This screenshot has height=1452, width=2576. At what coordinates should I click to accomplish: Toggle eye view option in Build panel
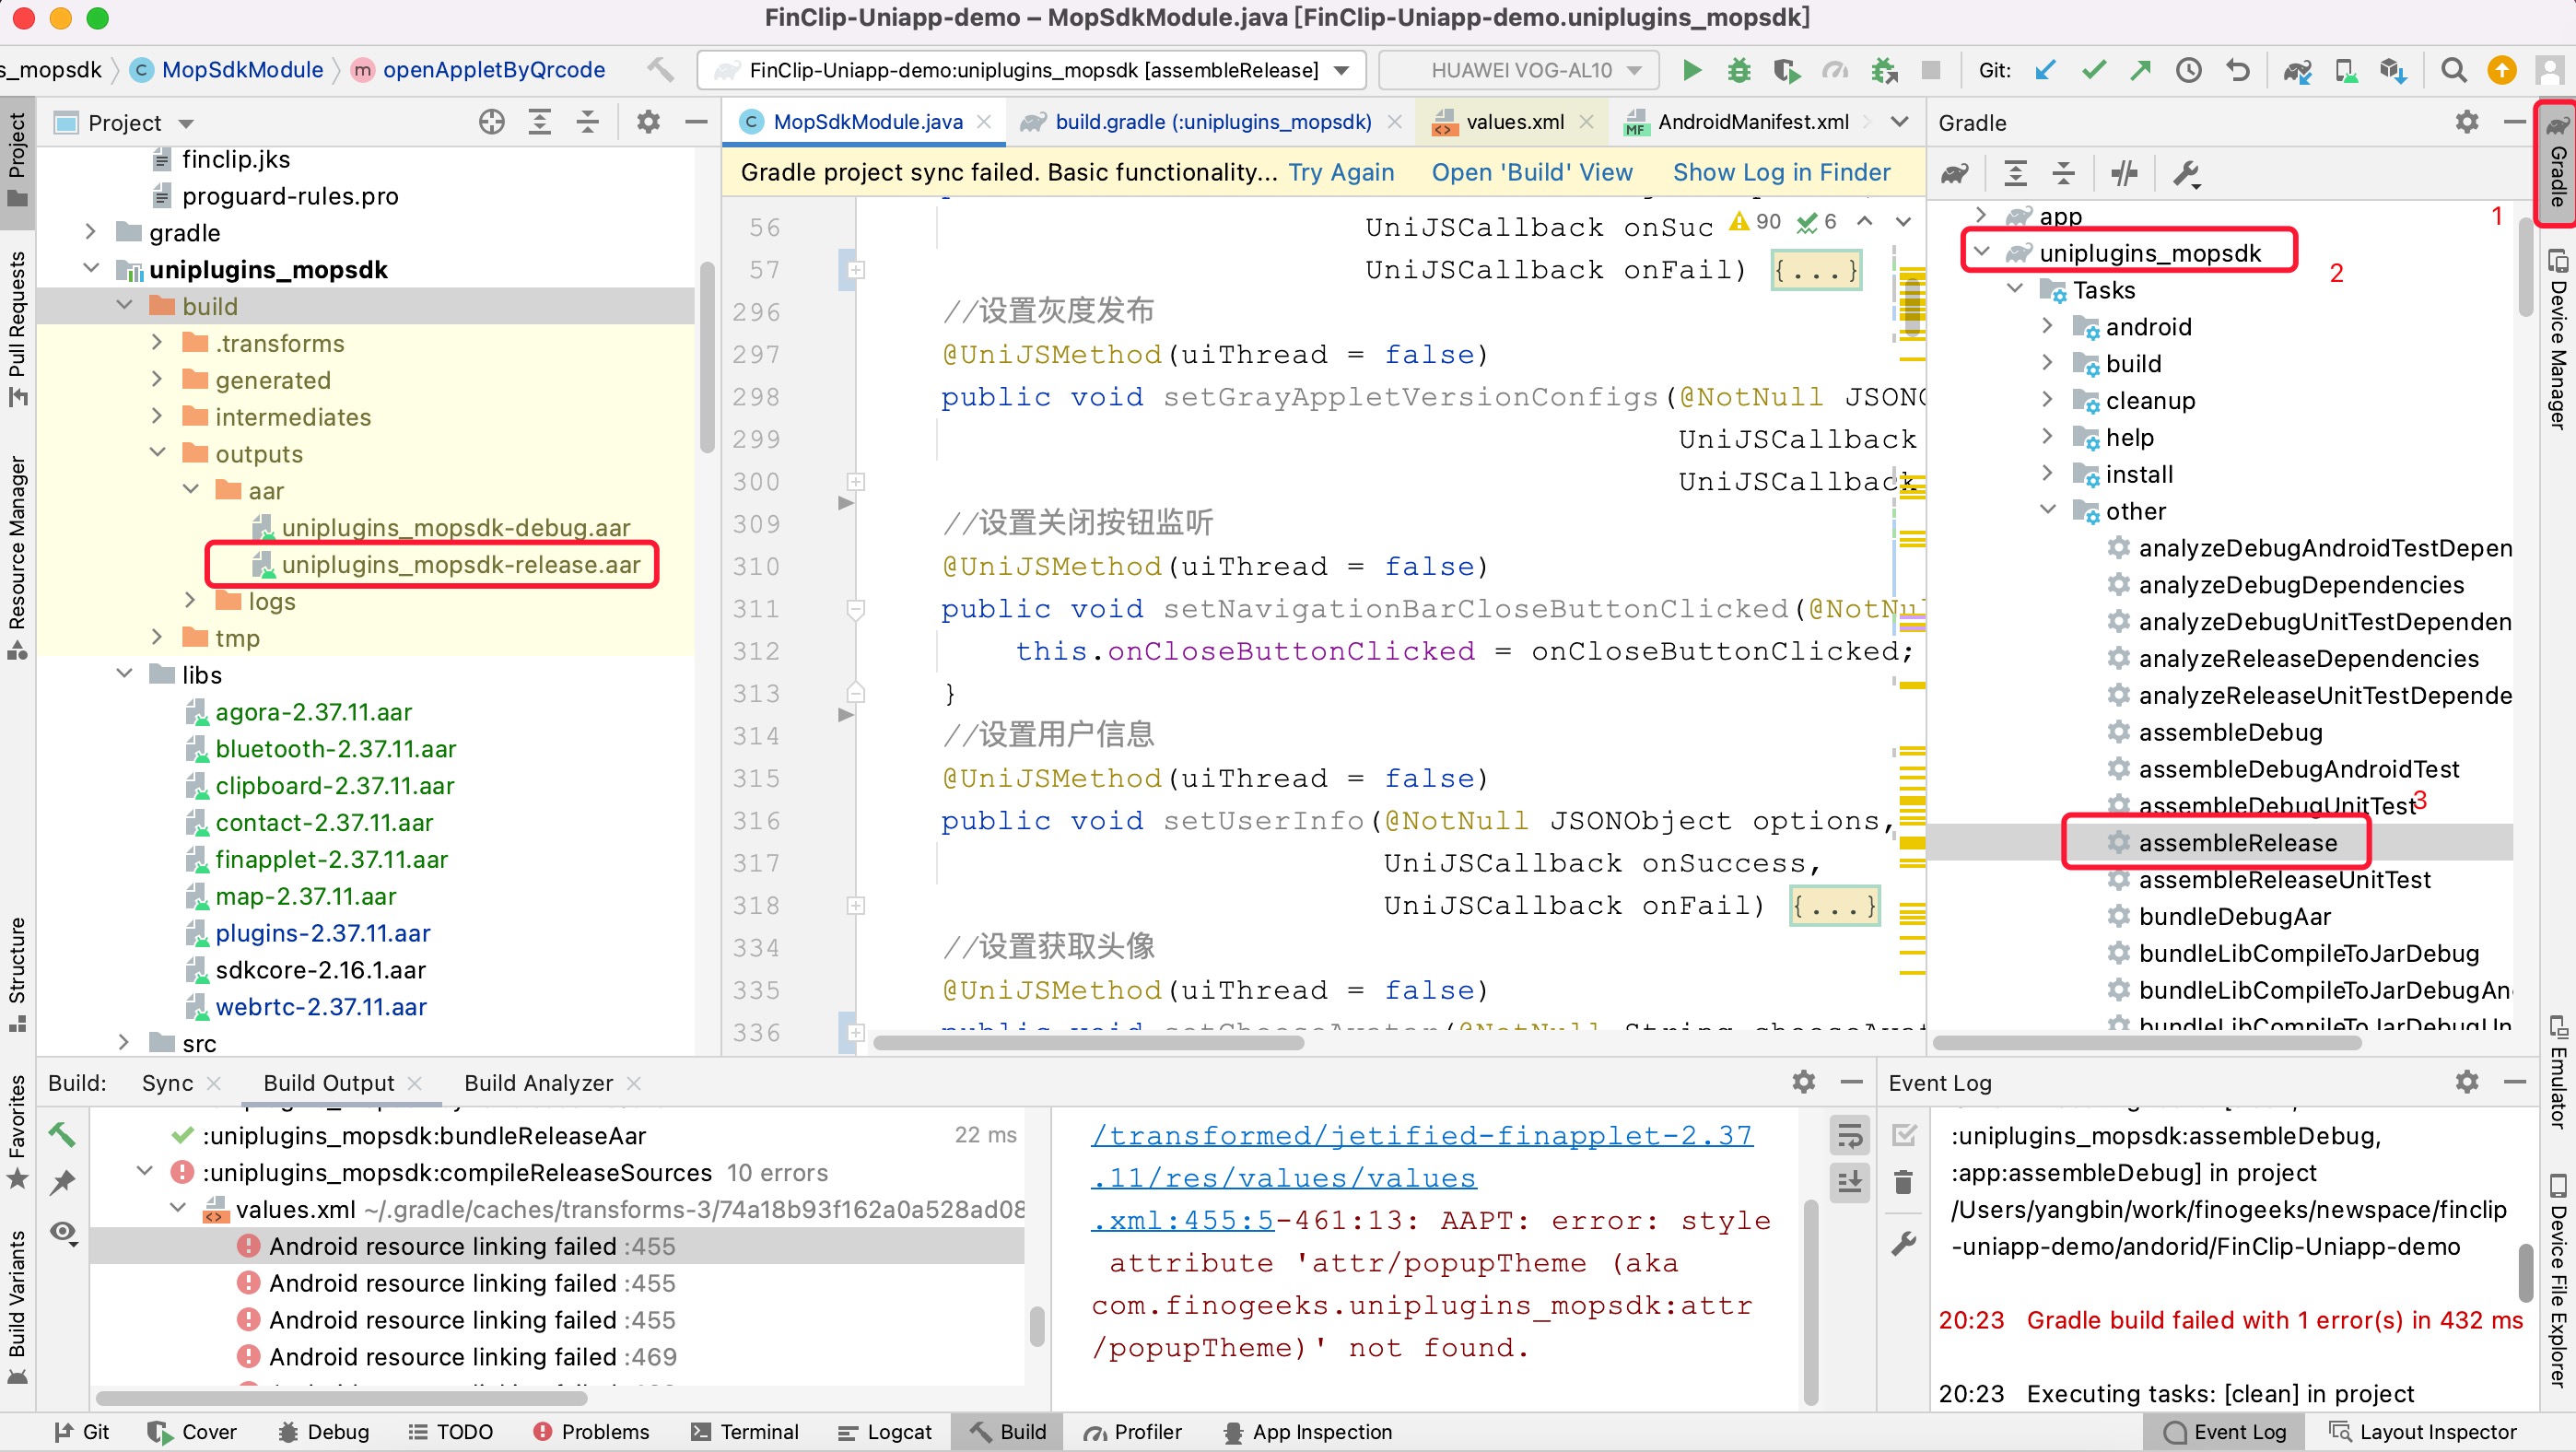click(x=63, y=1231)
